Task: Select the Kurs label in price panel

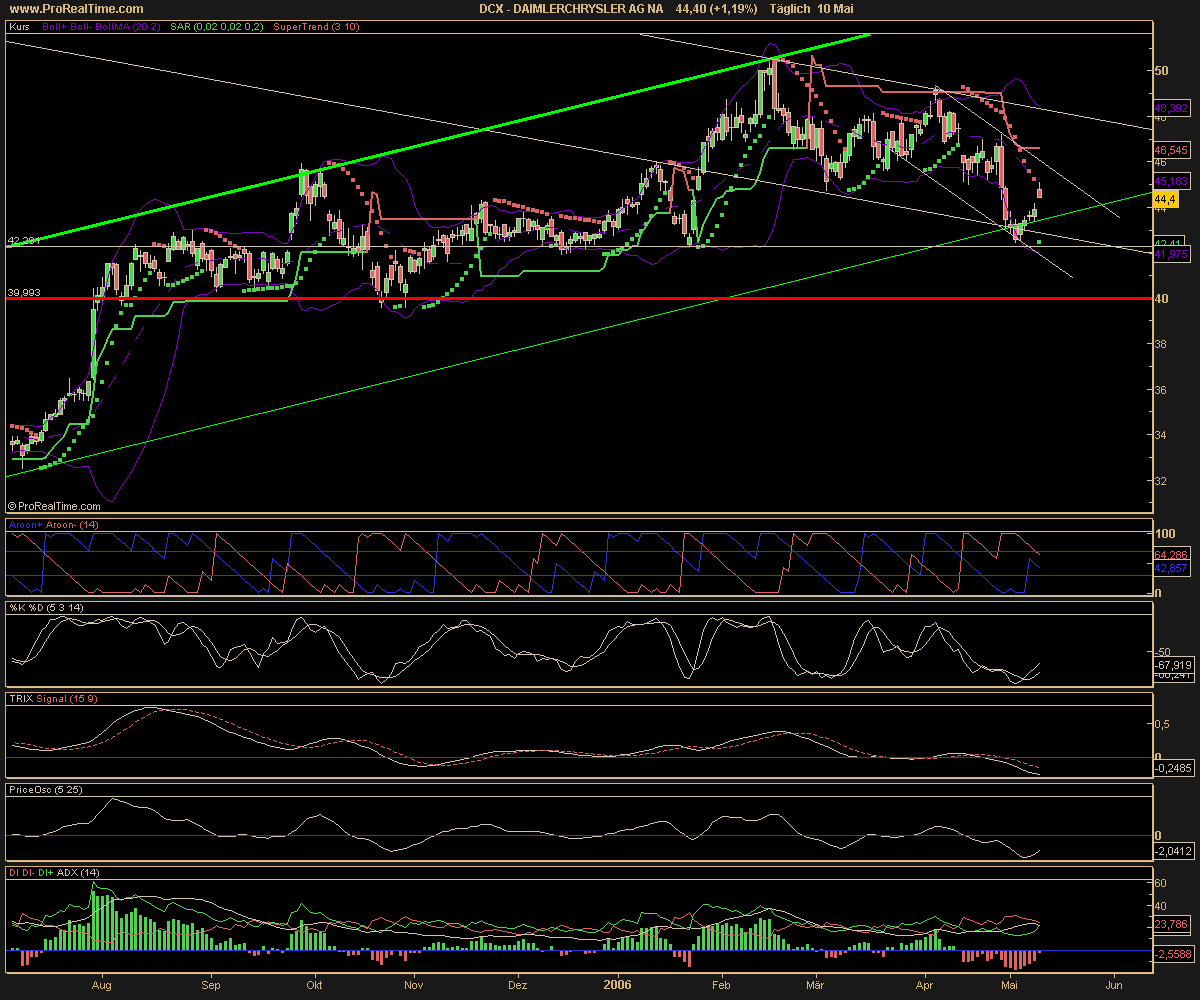Action: (x=18, y=28)
